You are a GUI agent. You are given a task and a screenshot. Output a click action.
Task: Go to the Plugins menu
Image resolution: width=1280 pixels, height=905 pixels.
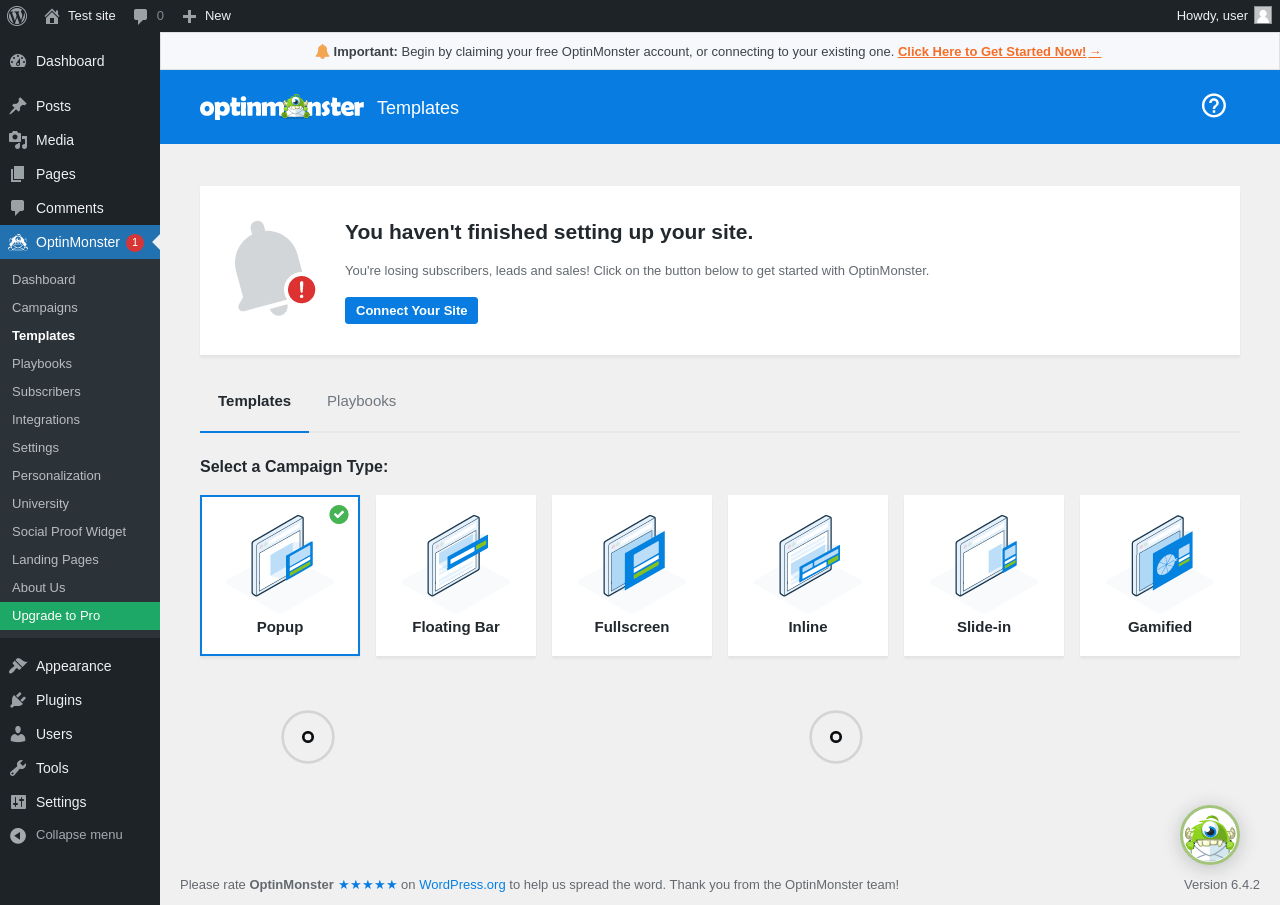point(80,700)
